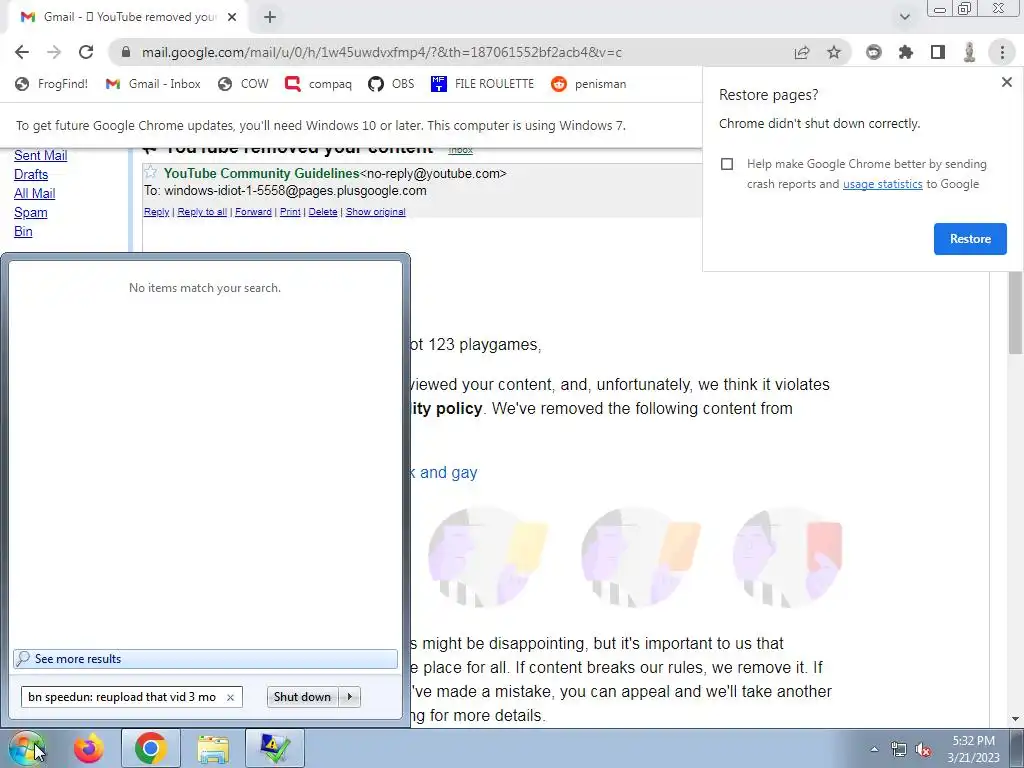Open a new tab with the plus button

270,17
